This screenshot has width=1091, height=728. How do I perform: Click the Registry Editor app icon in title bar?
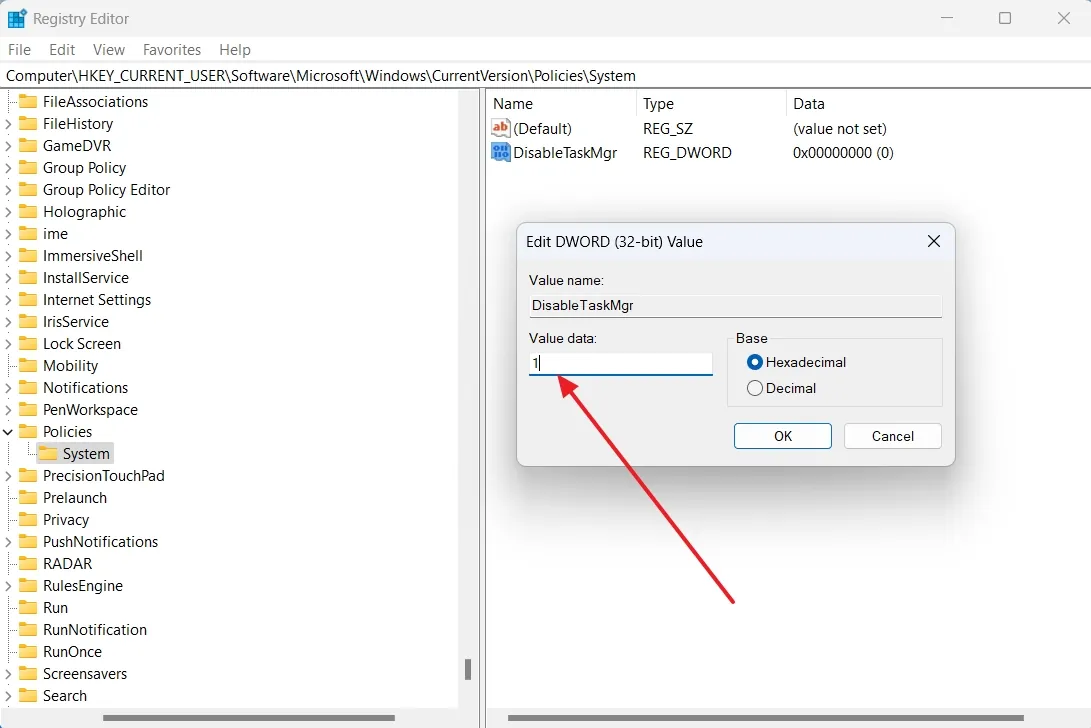pos(17,18)
